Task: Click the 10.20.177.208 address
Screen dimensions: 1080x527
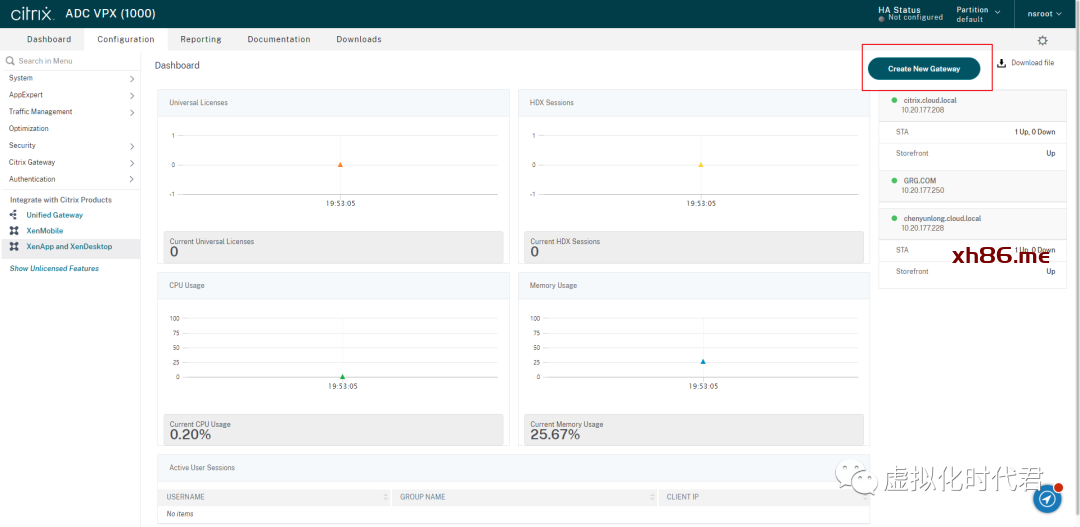Action: (923, 110)
